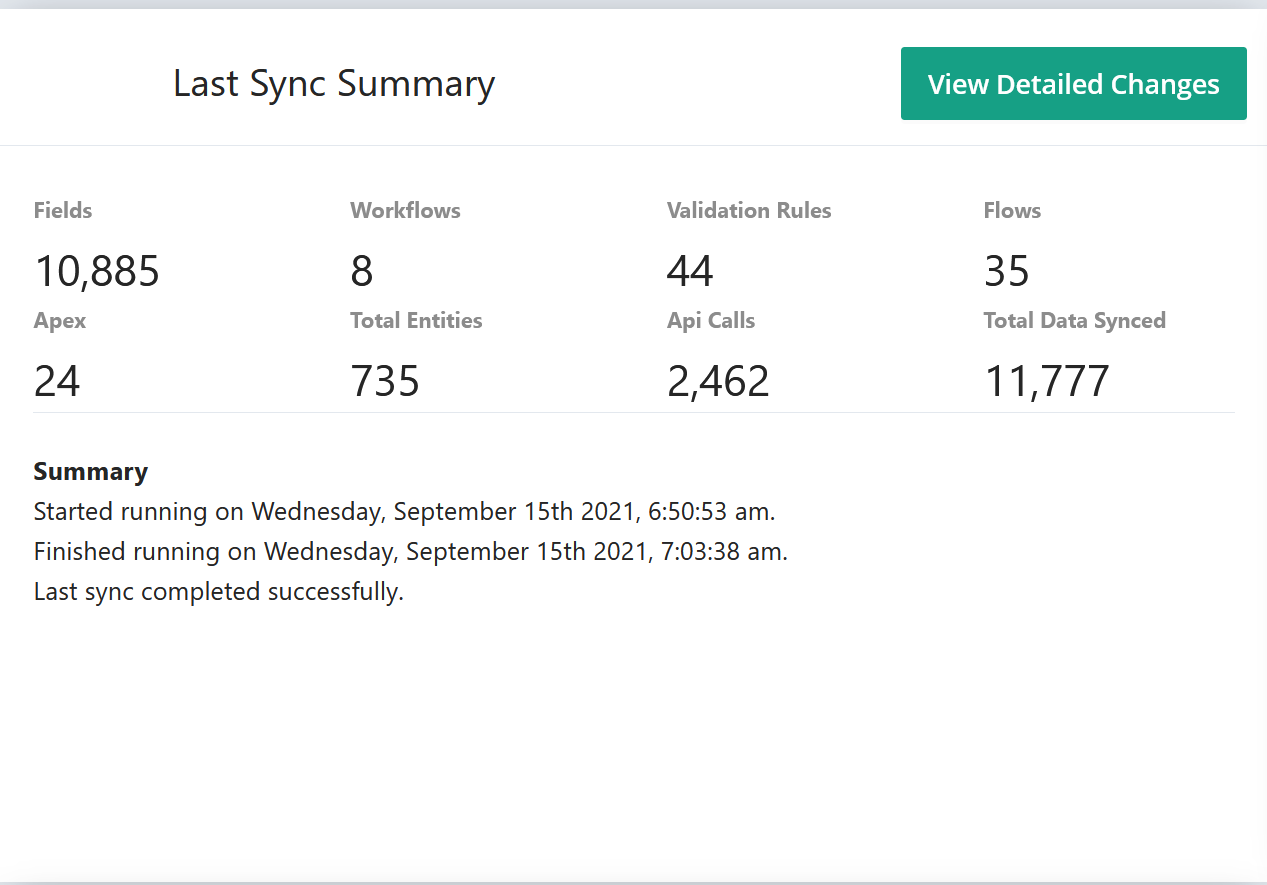
Task: Click the 735 total entities value
Action: click(x=385, y=381)
